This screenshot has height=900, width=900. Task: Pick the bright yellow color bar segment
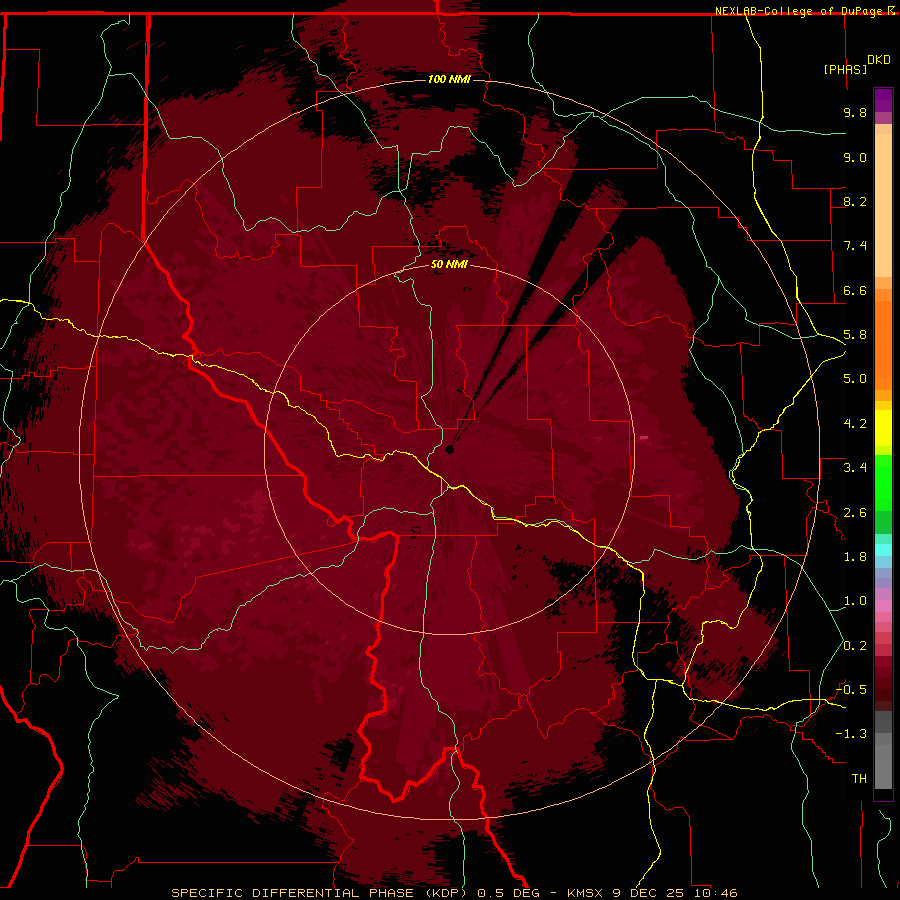click(x=883, y=428)
